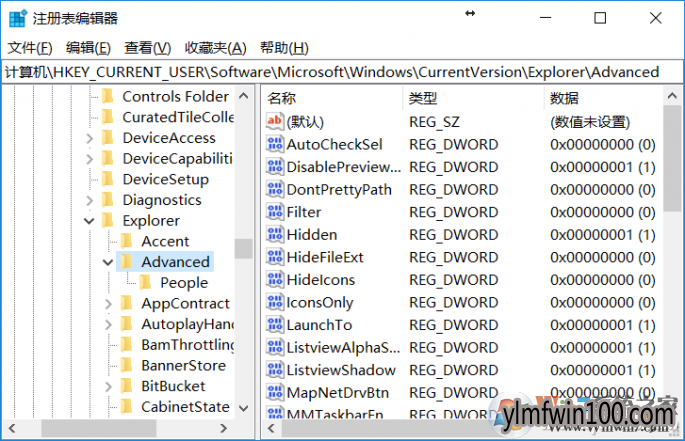The height and width of the screenshot is (441, 685).
Task: Click the DeviceSetup folder icon
Action: tap(108, 179)
